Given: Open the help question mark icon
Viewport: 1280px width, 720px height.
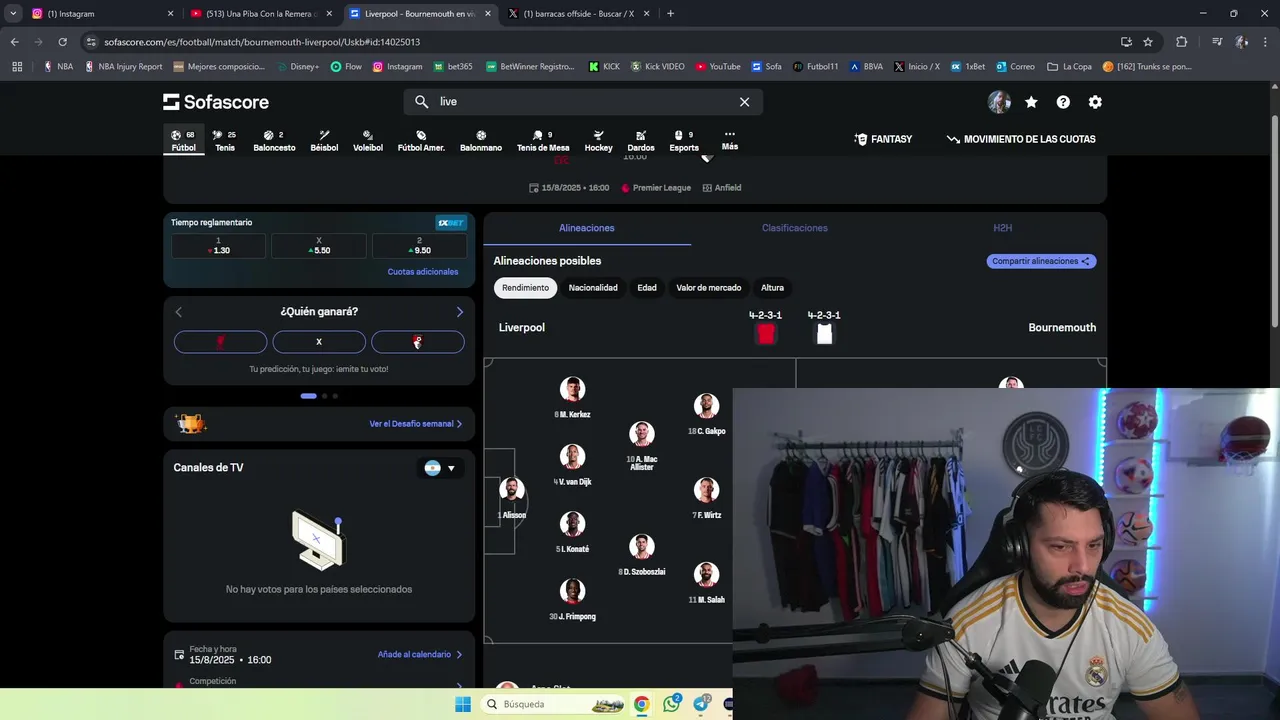Looking at the screenshot, I should pos(1063,102).
